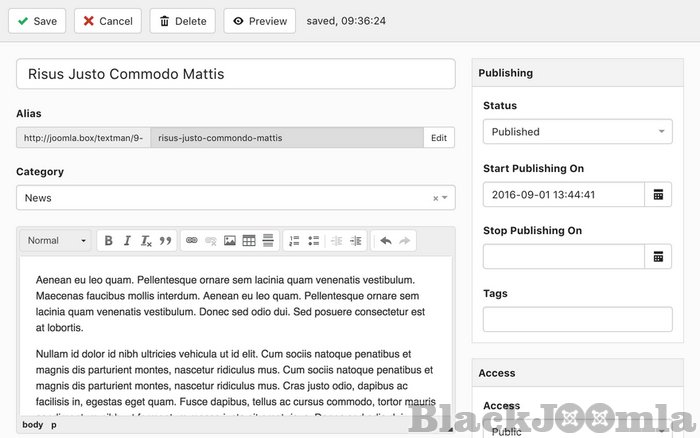
Task: Open the Start Publishing On calendar picker
Action: pos(659,194)
